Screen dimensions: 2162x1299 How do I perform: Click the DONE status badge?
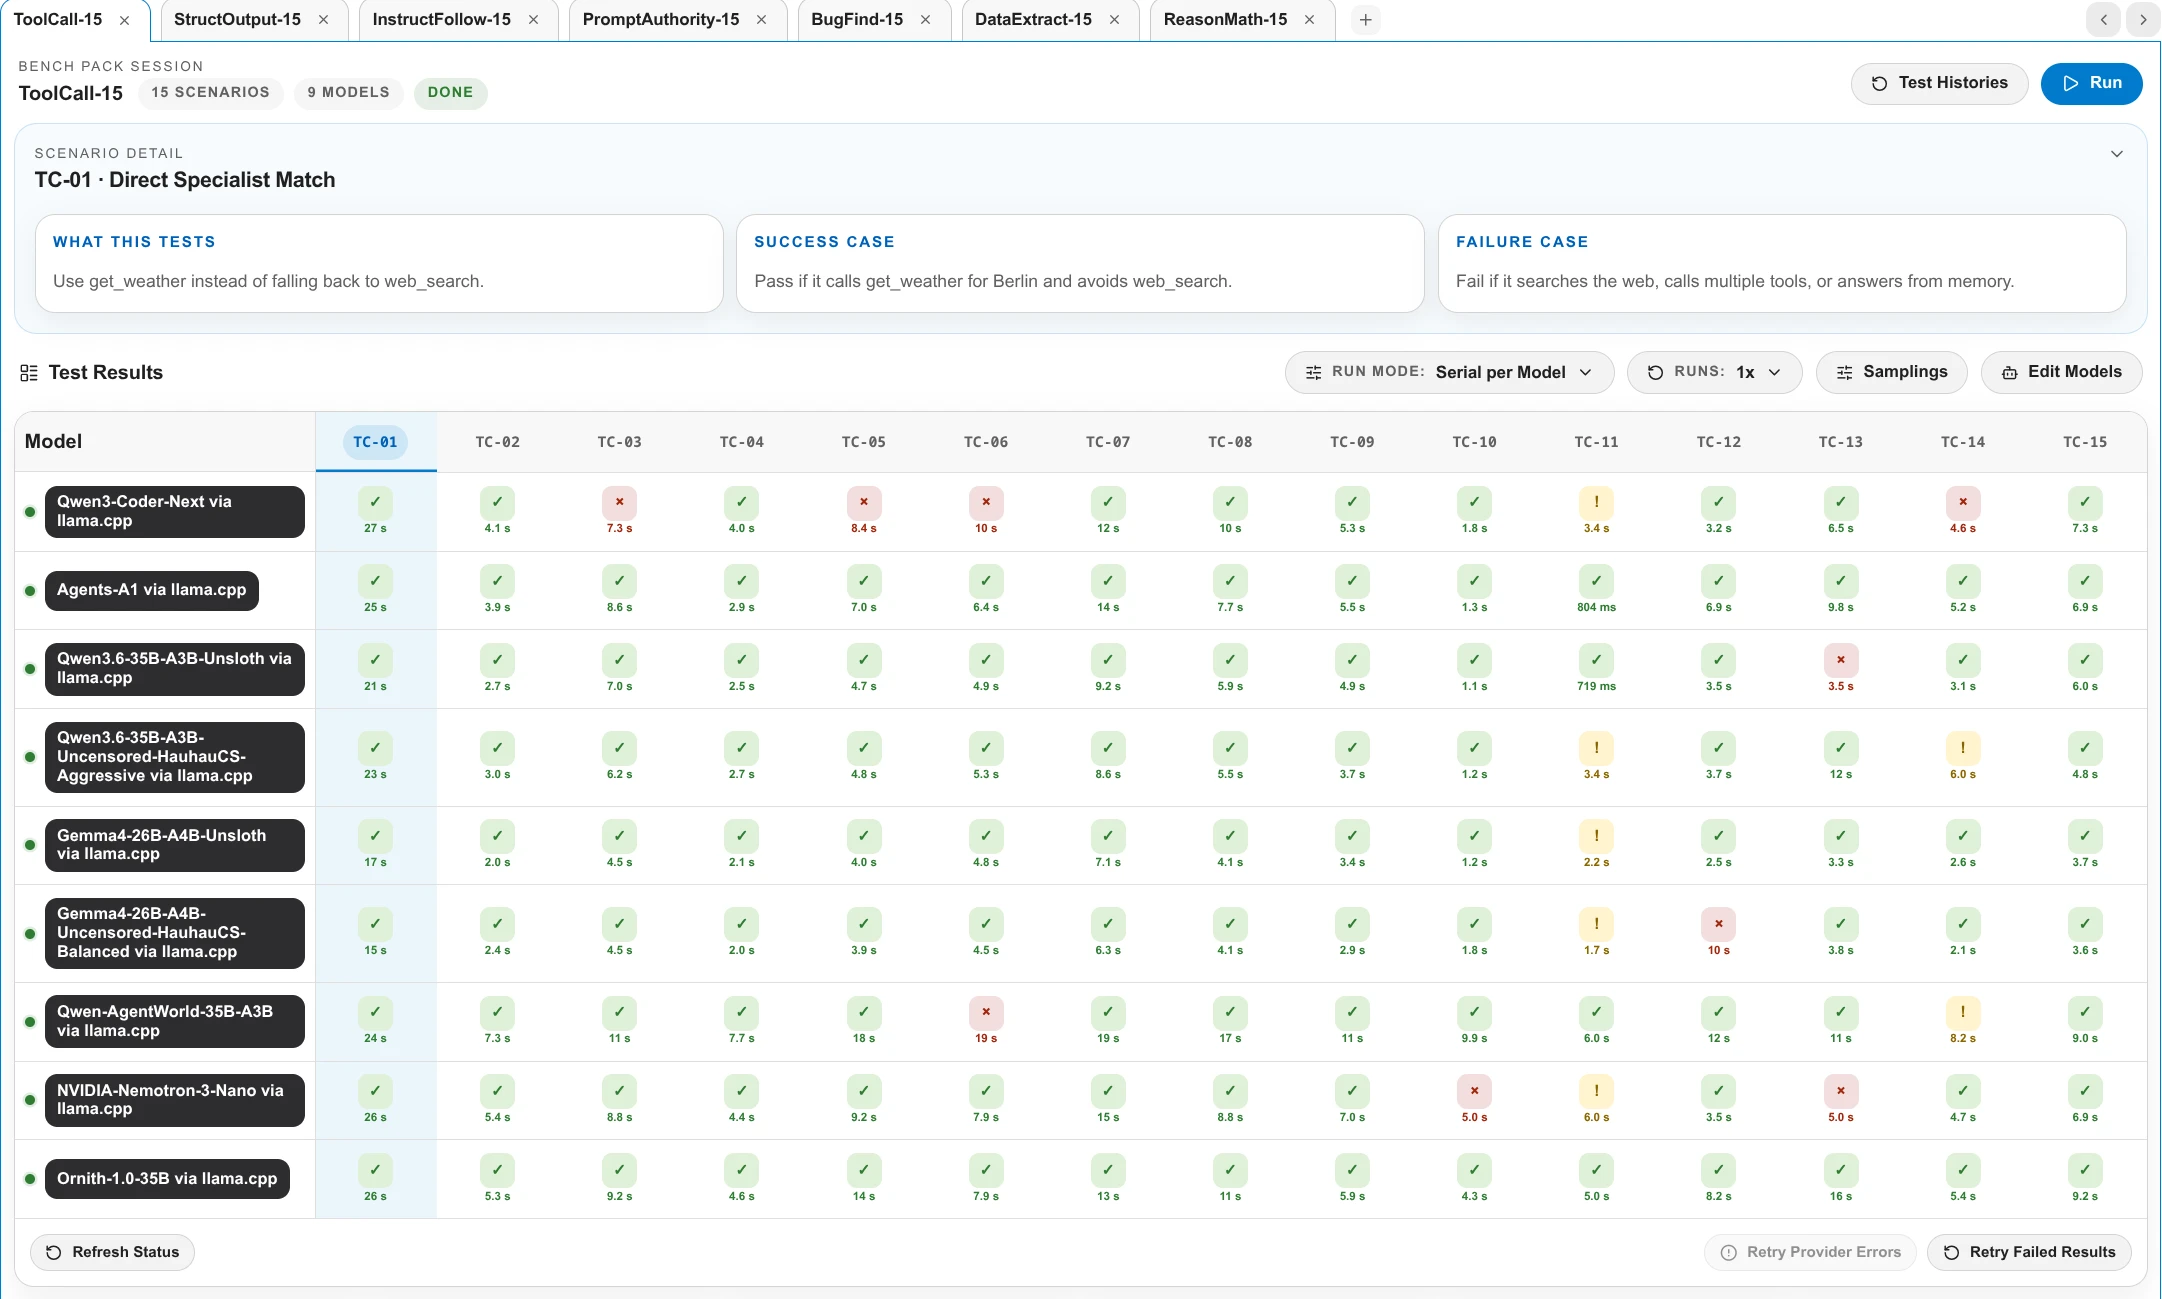[450, 92]
